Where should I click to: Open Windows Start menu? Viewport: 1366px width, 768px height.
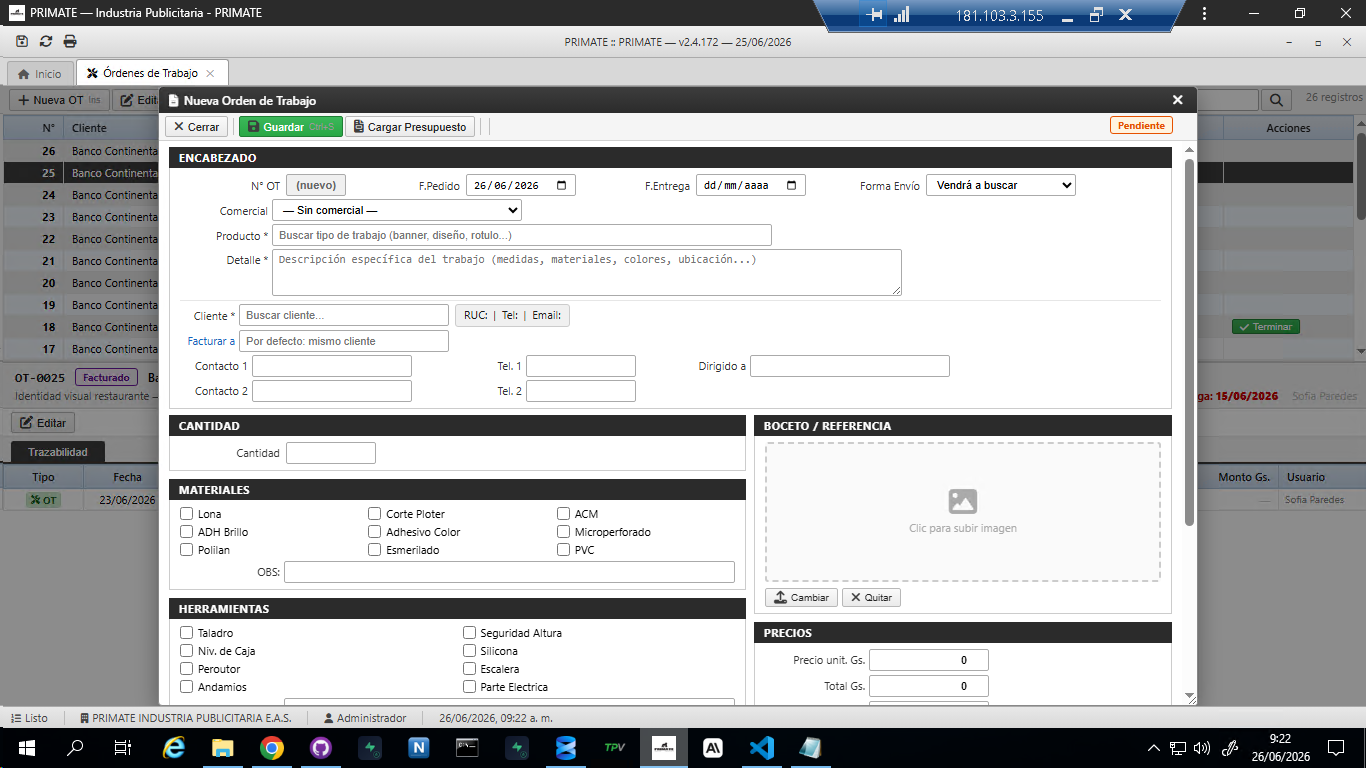[26, 748]
